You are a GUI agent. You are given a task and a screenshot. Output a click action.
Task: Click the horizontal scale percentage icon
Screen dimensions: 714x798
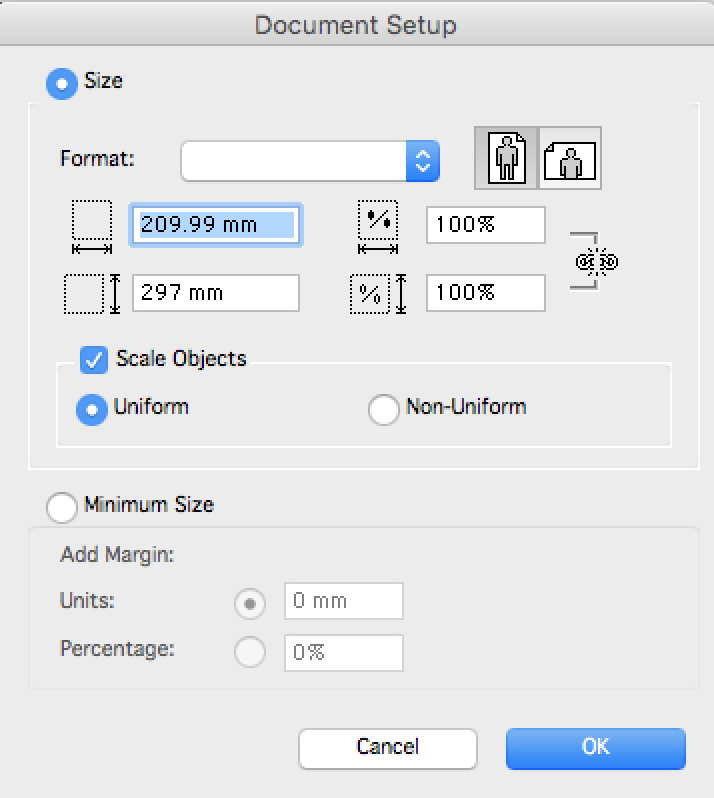(378, 226)
